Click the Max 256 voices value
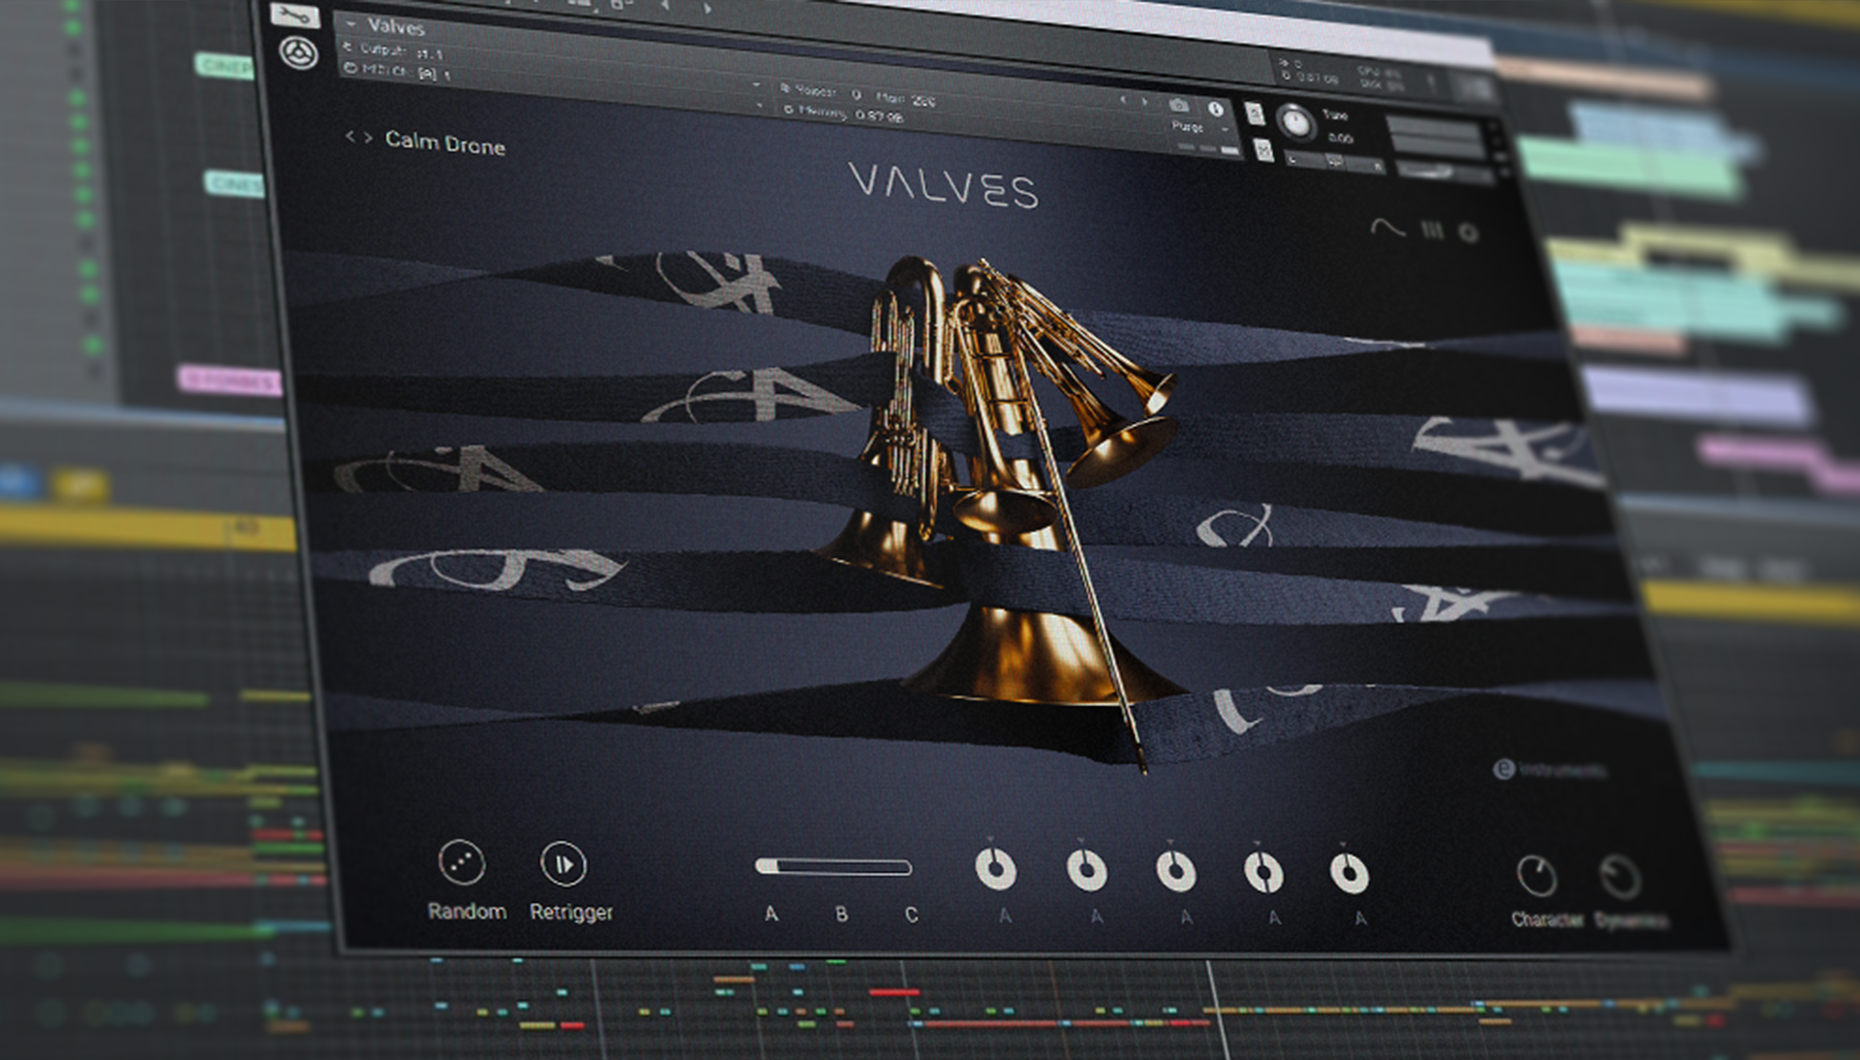The width and height of the screenshot is (1860, 1060). pyautogui.click(x=906, y=98)
